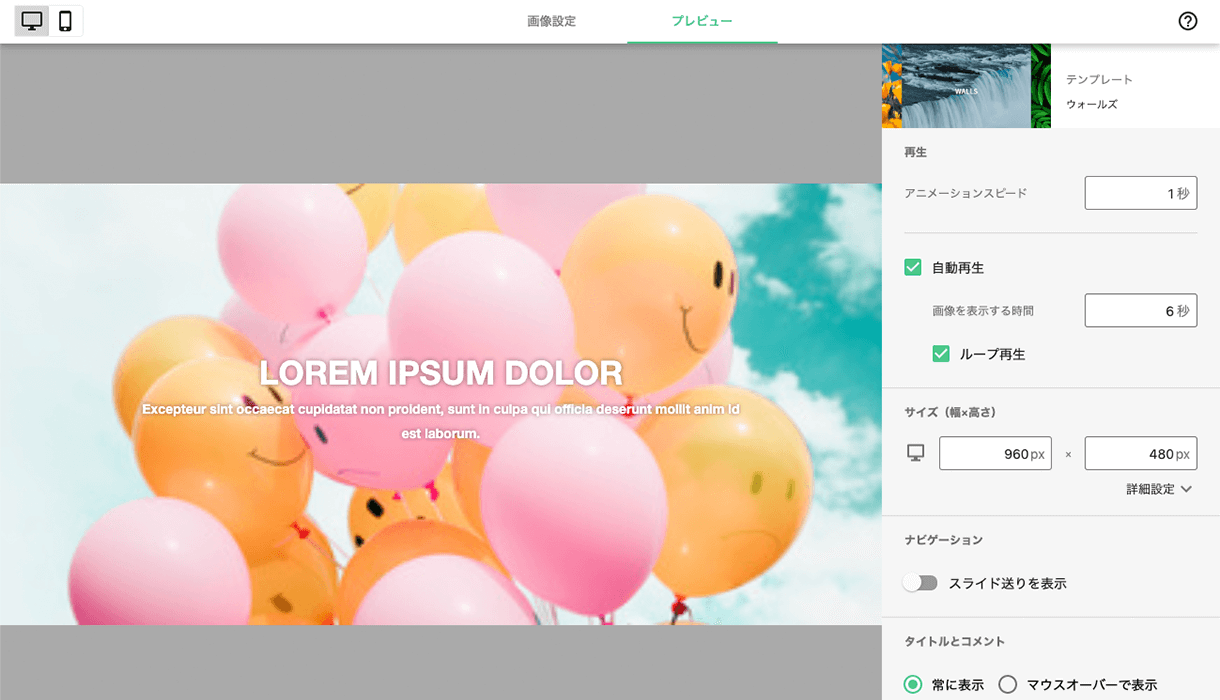Switch to mobile preview mode icon
Screen dimensions: 1220x700
(66, 21)
